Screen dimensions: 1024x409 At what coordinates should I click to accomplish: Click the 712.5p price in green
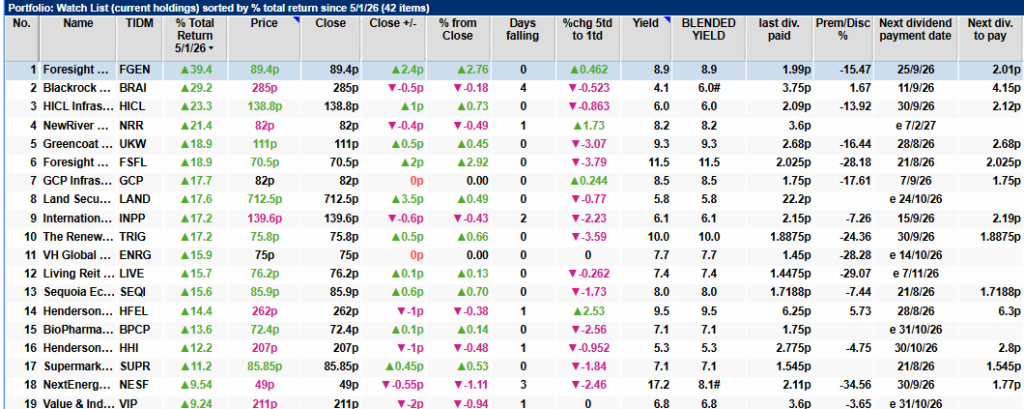point(264,197)
